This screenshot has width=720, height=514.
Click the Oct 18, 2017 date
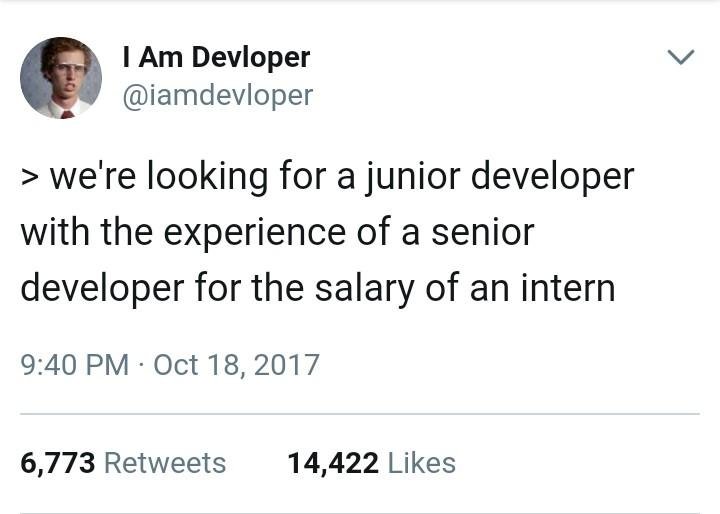click(x=236, y=365)
